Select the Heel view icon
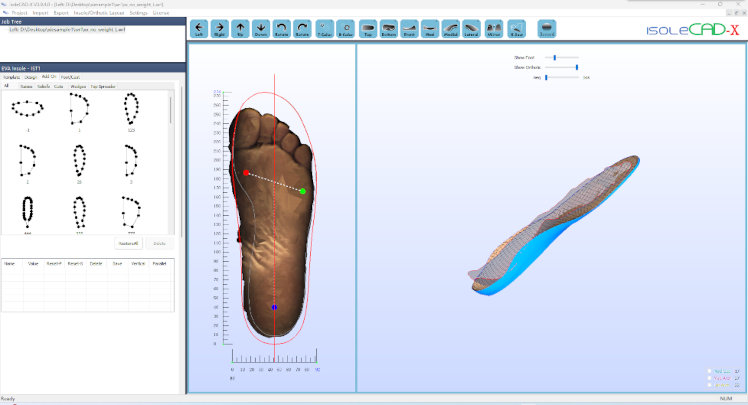Viewport: 748px width, 405px height. coord(429,29)
